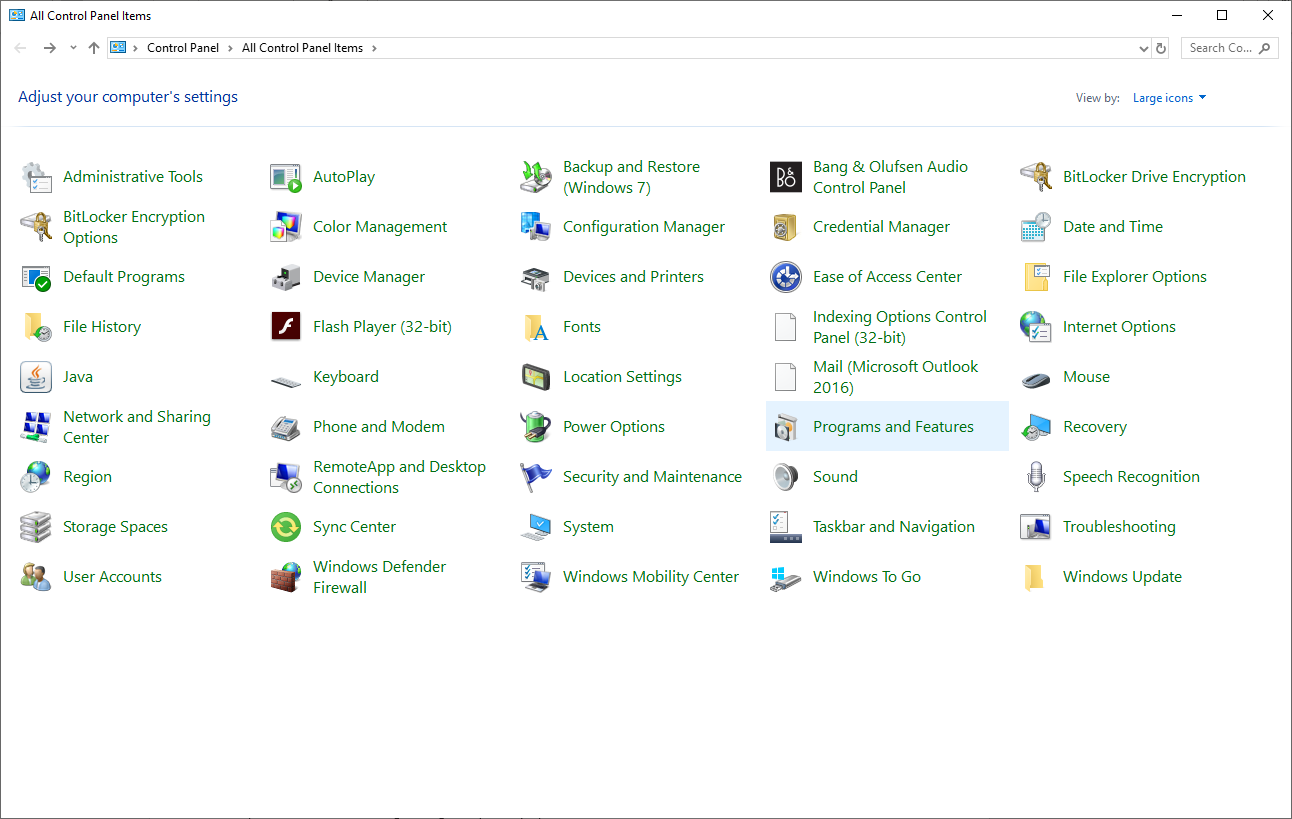Open the Programs and Features icon

[786, 427]
